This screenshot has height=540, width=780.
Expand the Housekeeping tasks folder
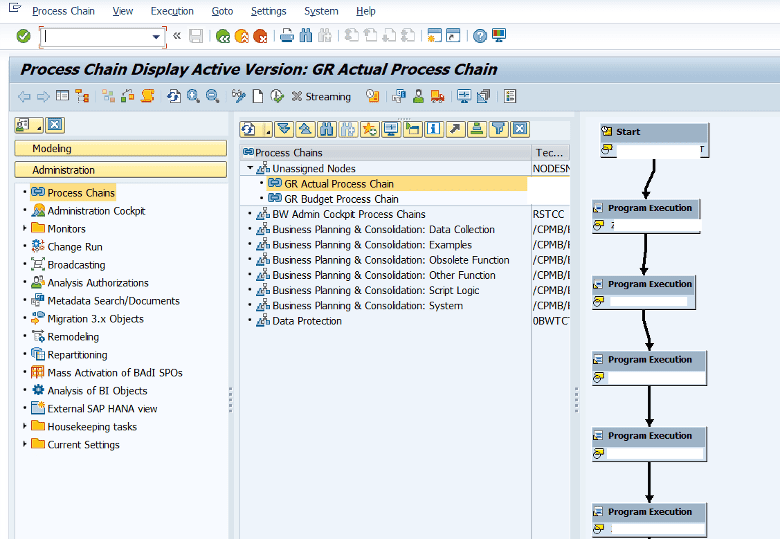click(24, 427)
